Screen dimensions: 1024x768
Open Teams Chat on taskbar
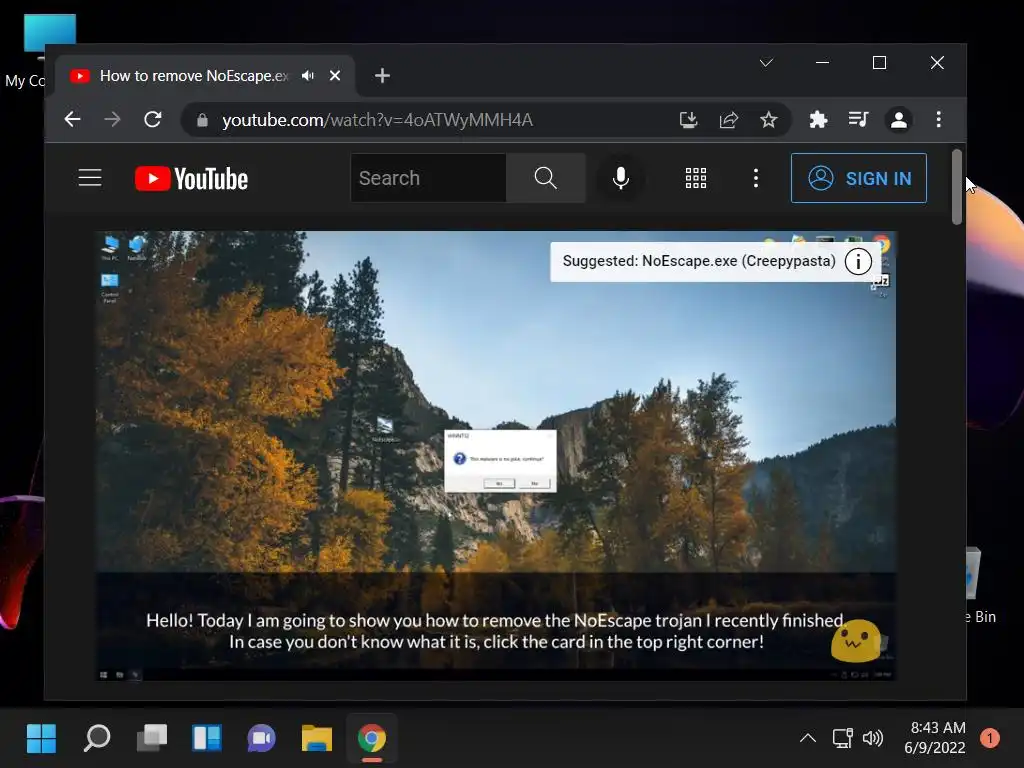(x=261, y=739)
